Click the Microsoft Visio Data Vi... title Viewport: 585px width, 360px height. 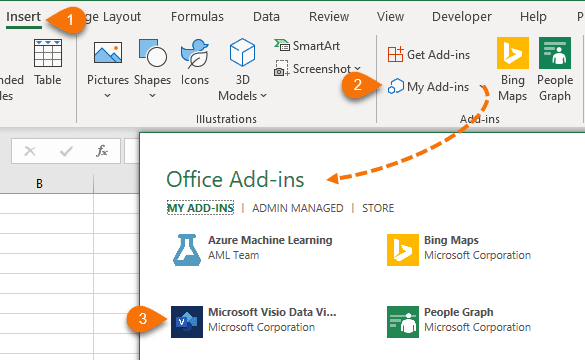[272, 312]
